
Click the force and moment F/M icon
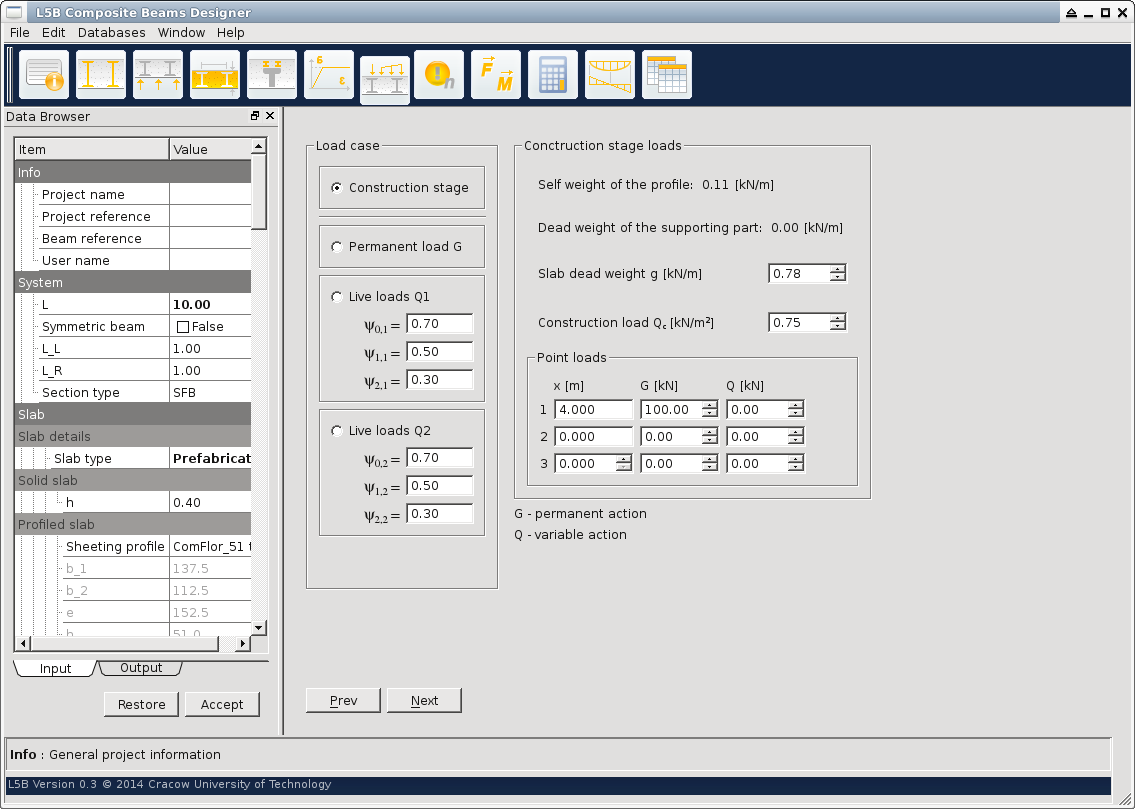click(x=497, y=75)
